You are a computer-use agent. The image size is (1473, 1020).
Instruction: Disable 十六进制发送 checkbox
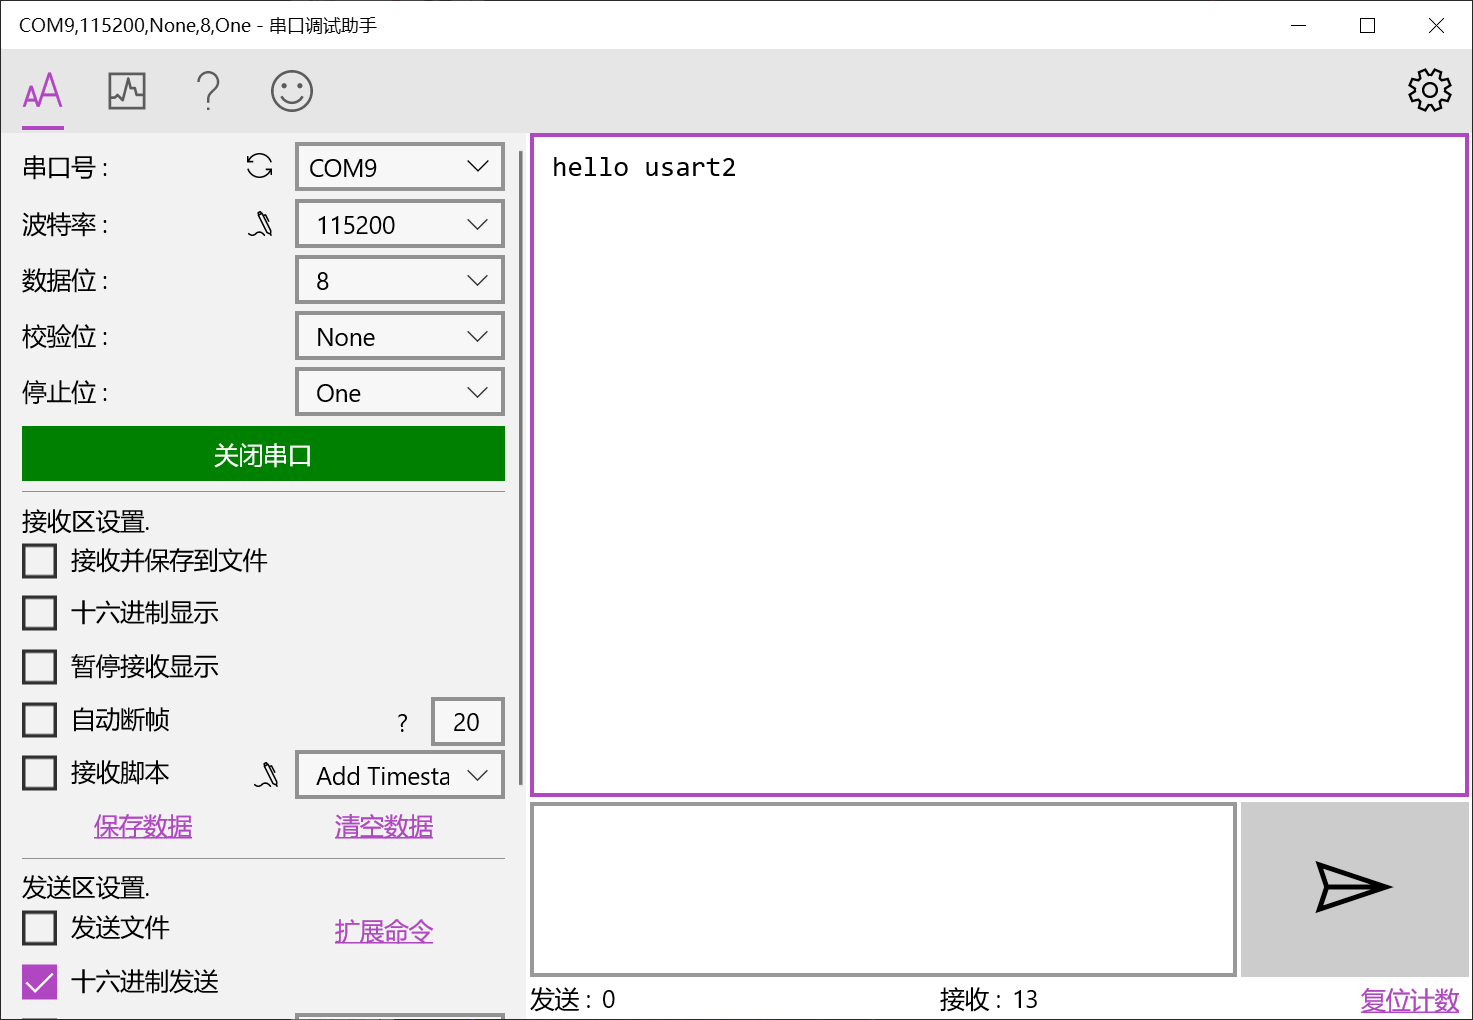point(39,982)
